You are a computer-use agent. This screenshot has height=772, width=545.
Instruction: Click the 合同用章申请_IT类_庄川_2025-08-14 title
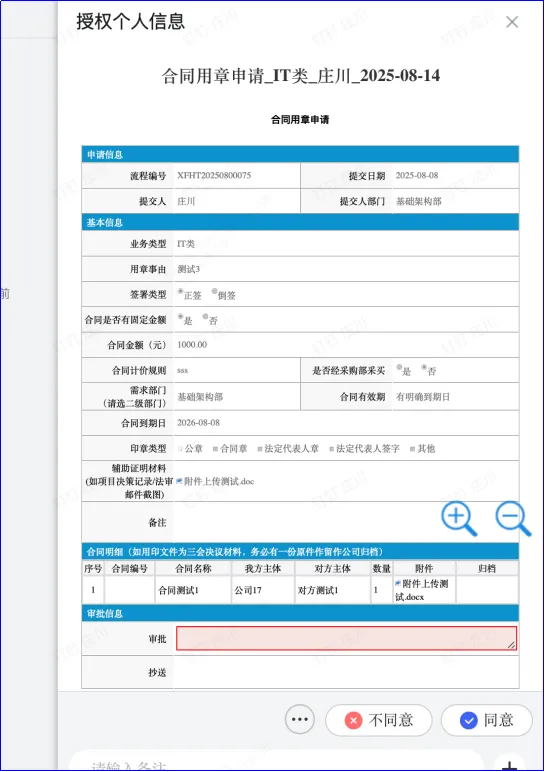click(301, 76)
